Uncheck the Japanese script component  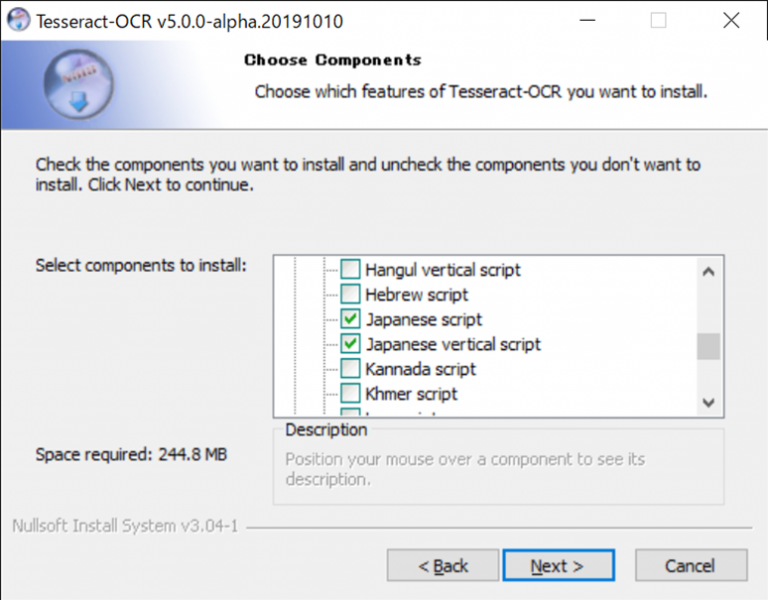tap(351, 320)
